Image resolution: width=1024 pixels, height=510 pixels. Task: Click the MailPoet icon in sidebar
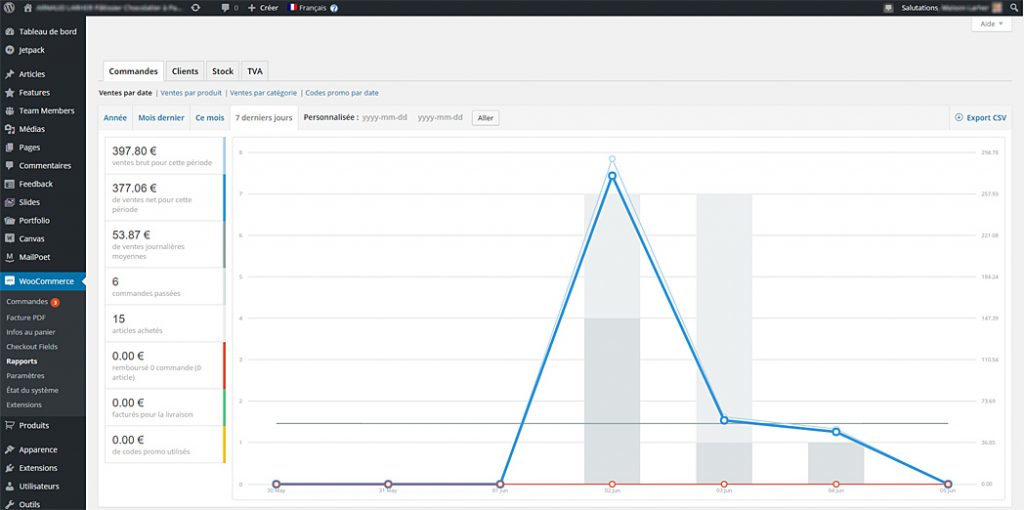[x=9, y=257]
